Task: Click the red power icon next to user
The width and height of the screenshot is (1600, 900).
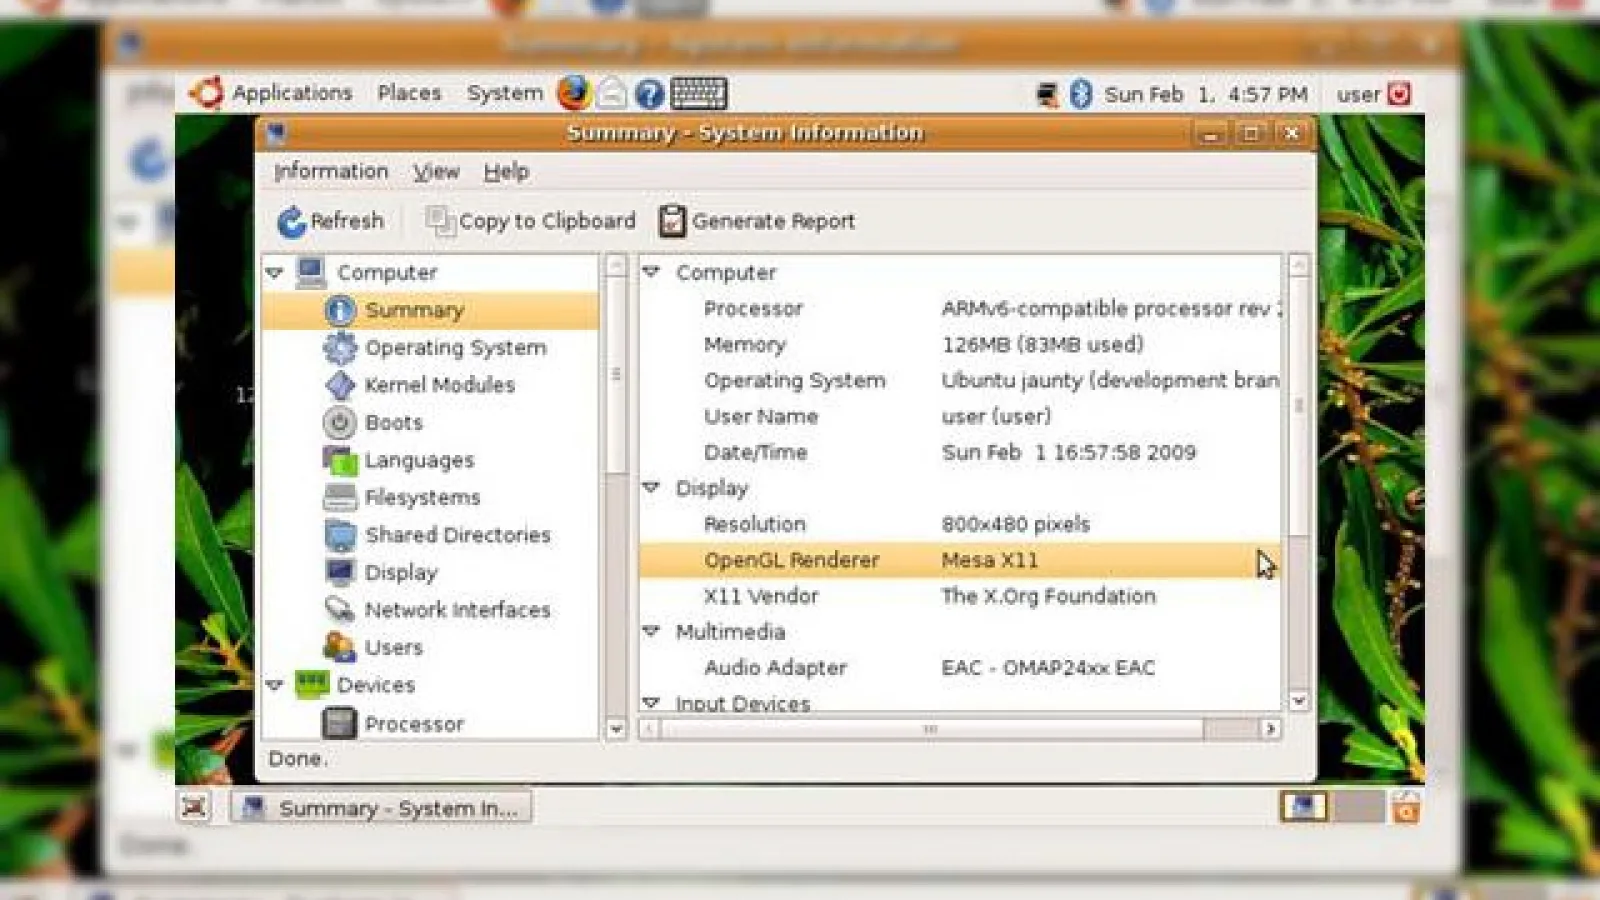Action: coord(1399,94)
